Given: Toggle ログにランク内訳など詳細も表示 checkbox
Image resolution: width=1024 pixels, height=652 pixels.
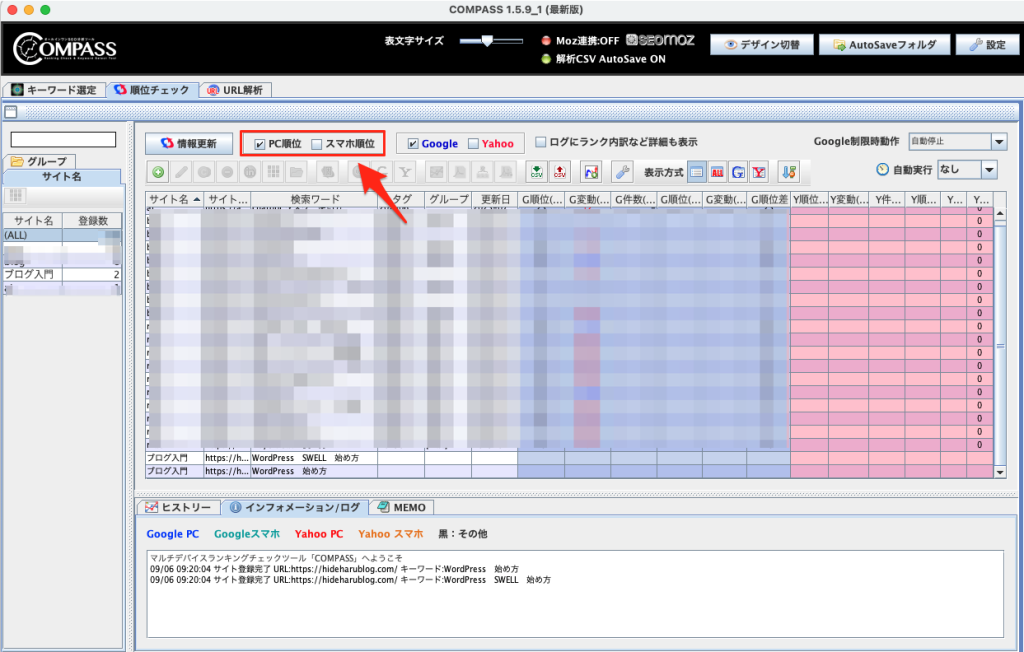Looking at the screenshot, I should [541, 142].
